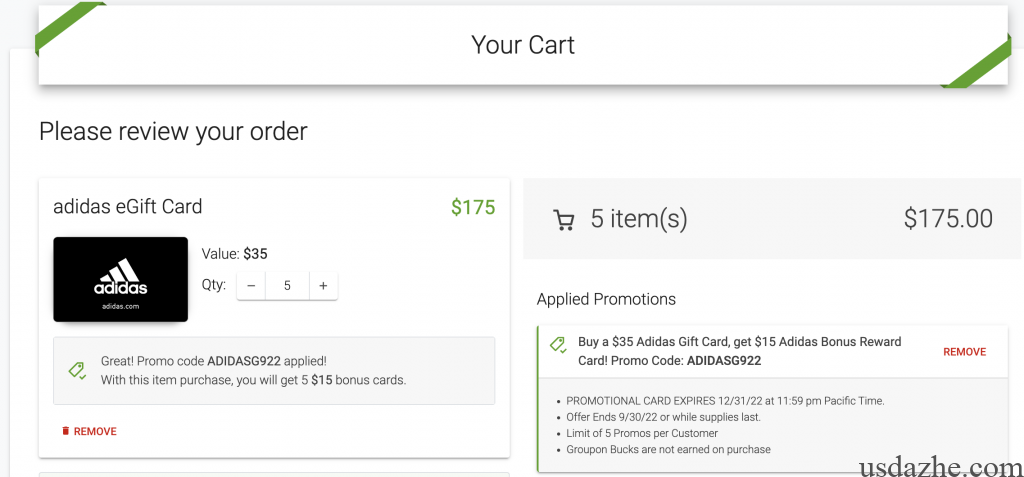
Task: Remove the applied ADIDASG922 promotion
Action: coord(964,352)
